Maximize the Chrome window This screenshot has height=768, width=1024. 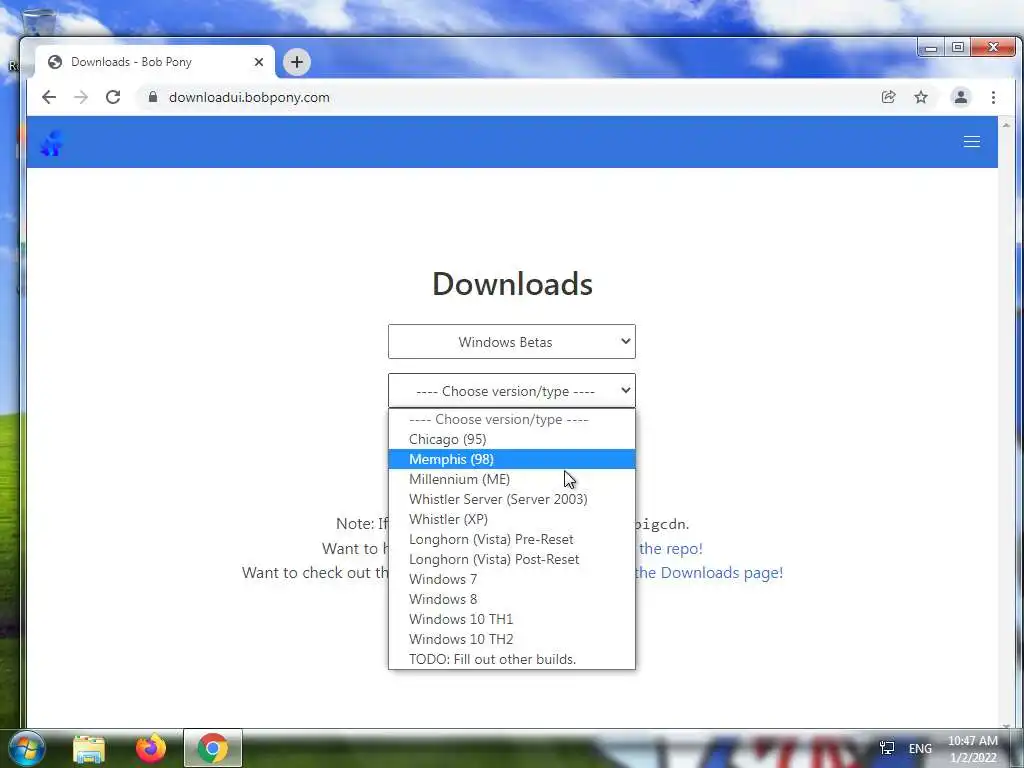click(x=958, y=48)
